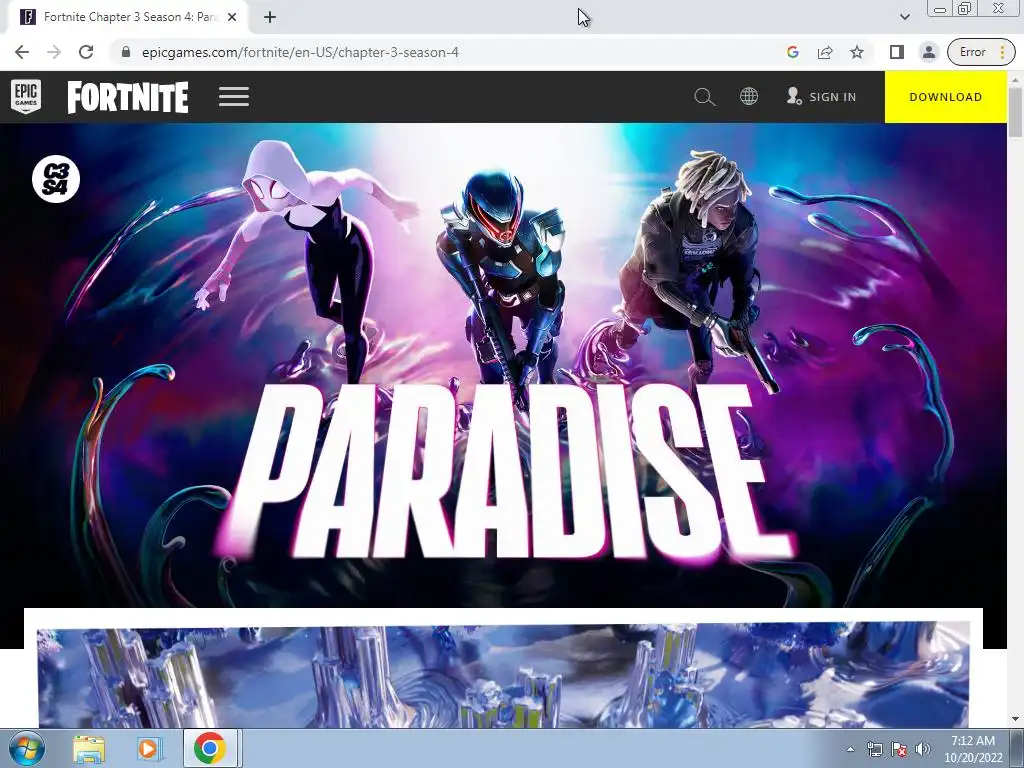Launch Windows Media Player from taskbar
This screenshot has height=768, width=1024.
148,749
